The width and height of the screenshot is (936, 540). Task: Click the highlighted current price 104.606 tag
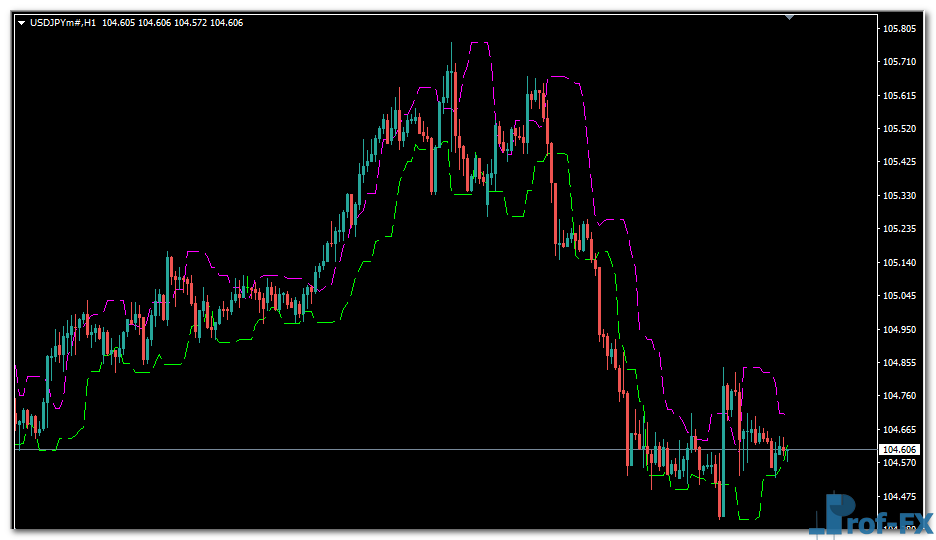(899, 450)
